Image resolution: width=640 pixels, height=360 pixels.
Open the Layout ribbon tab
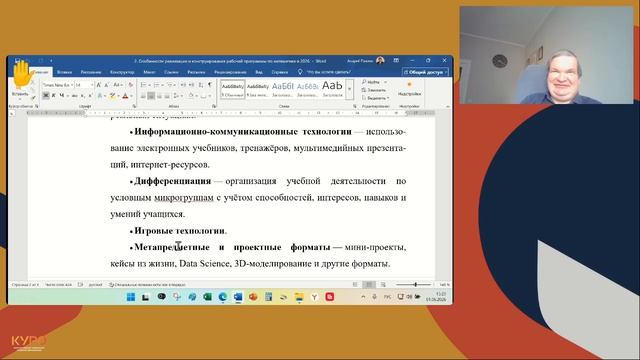click(149, 72)
